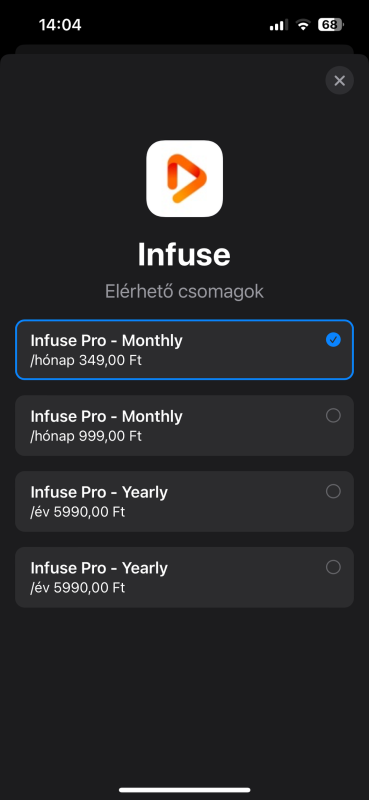Choose the highlighted Infuse Pro - Monthly title
The width and height of the screenshot is (369, 800).
106,340
